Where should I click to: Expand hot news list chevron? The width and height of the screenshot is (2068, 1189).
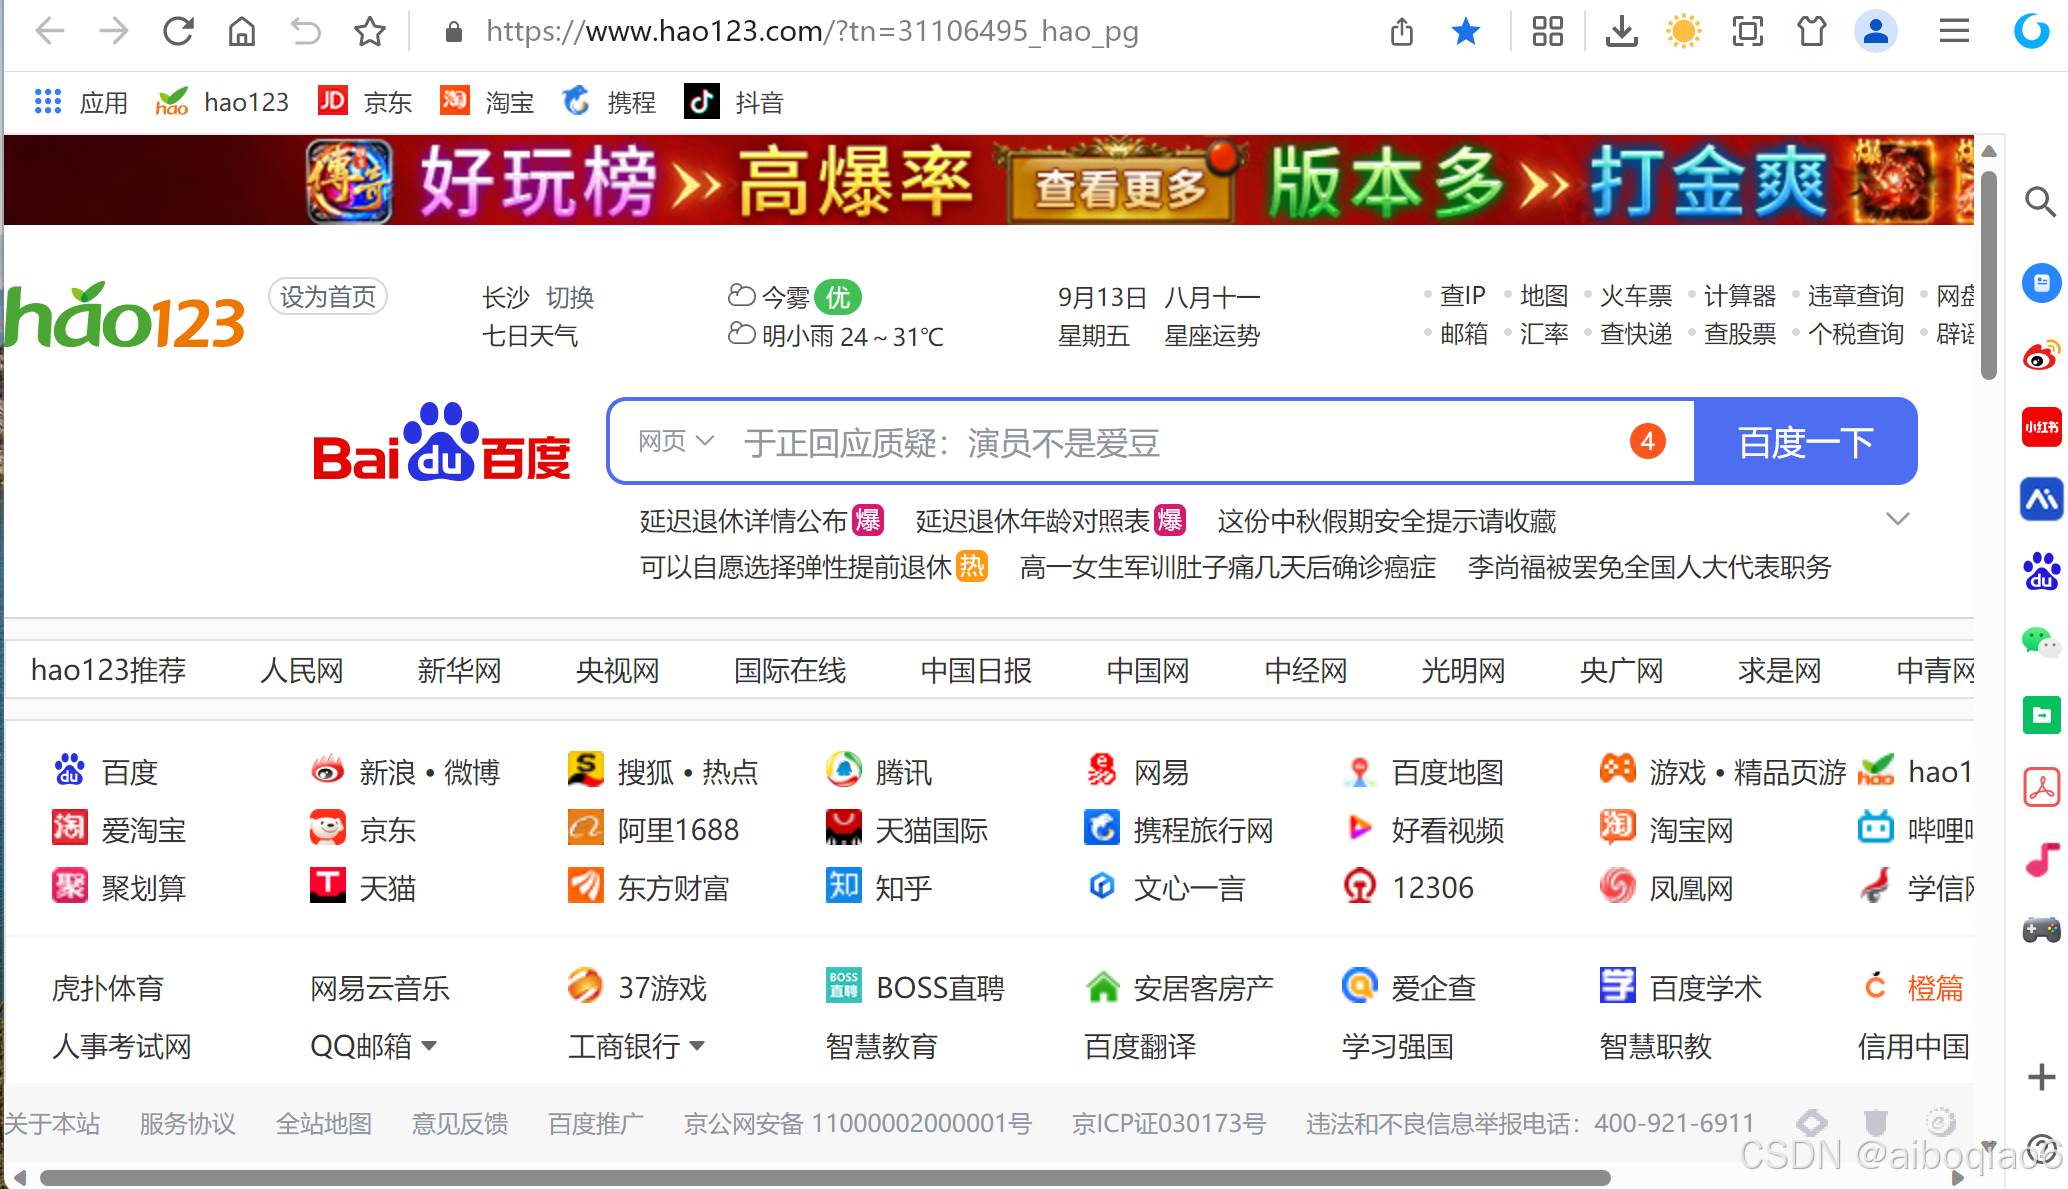coord(1897,519)
